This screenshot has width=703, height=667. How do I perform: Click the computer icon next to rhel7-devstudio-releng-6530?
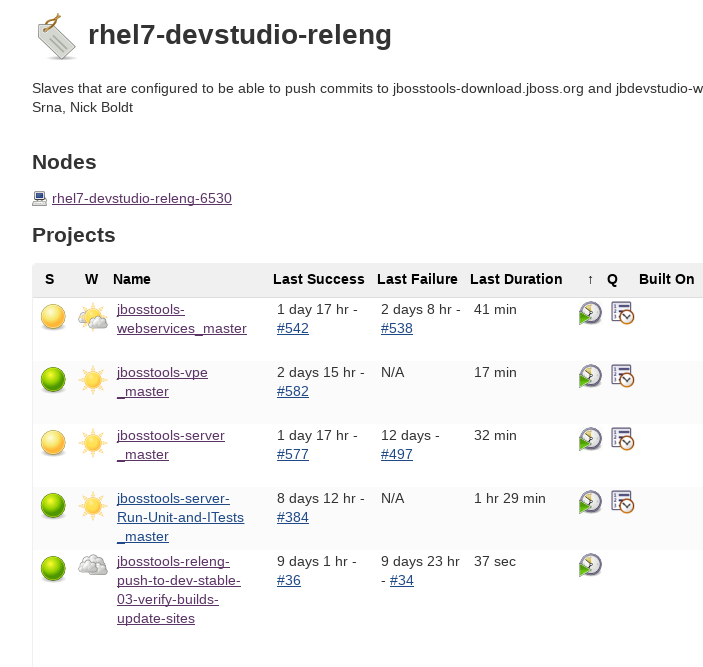[x=39, y=199]
